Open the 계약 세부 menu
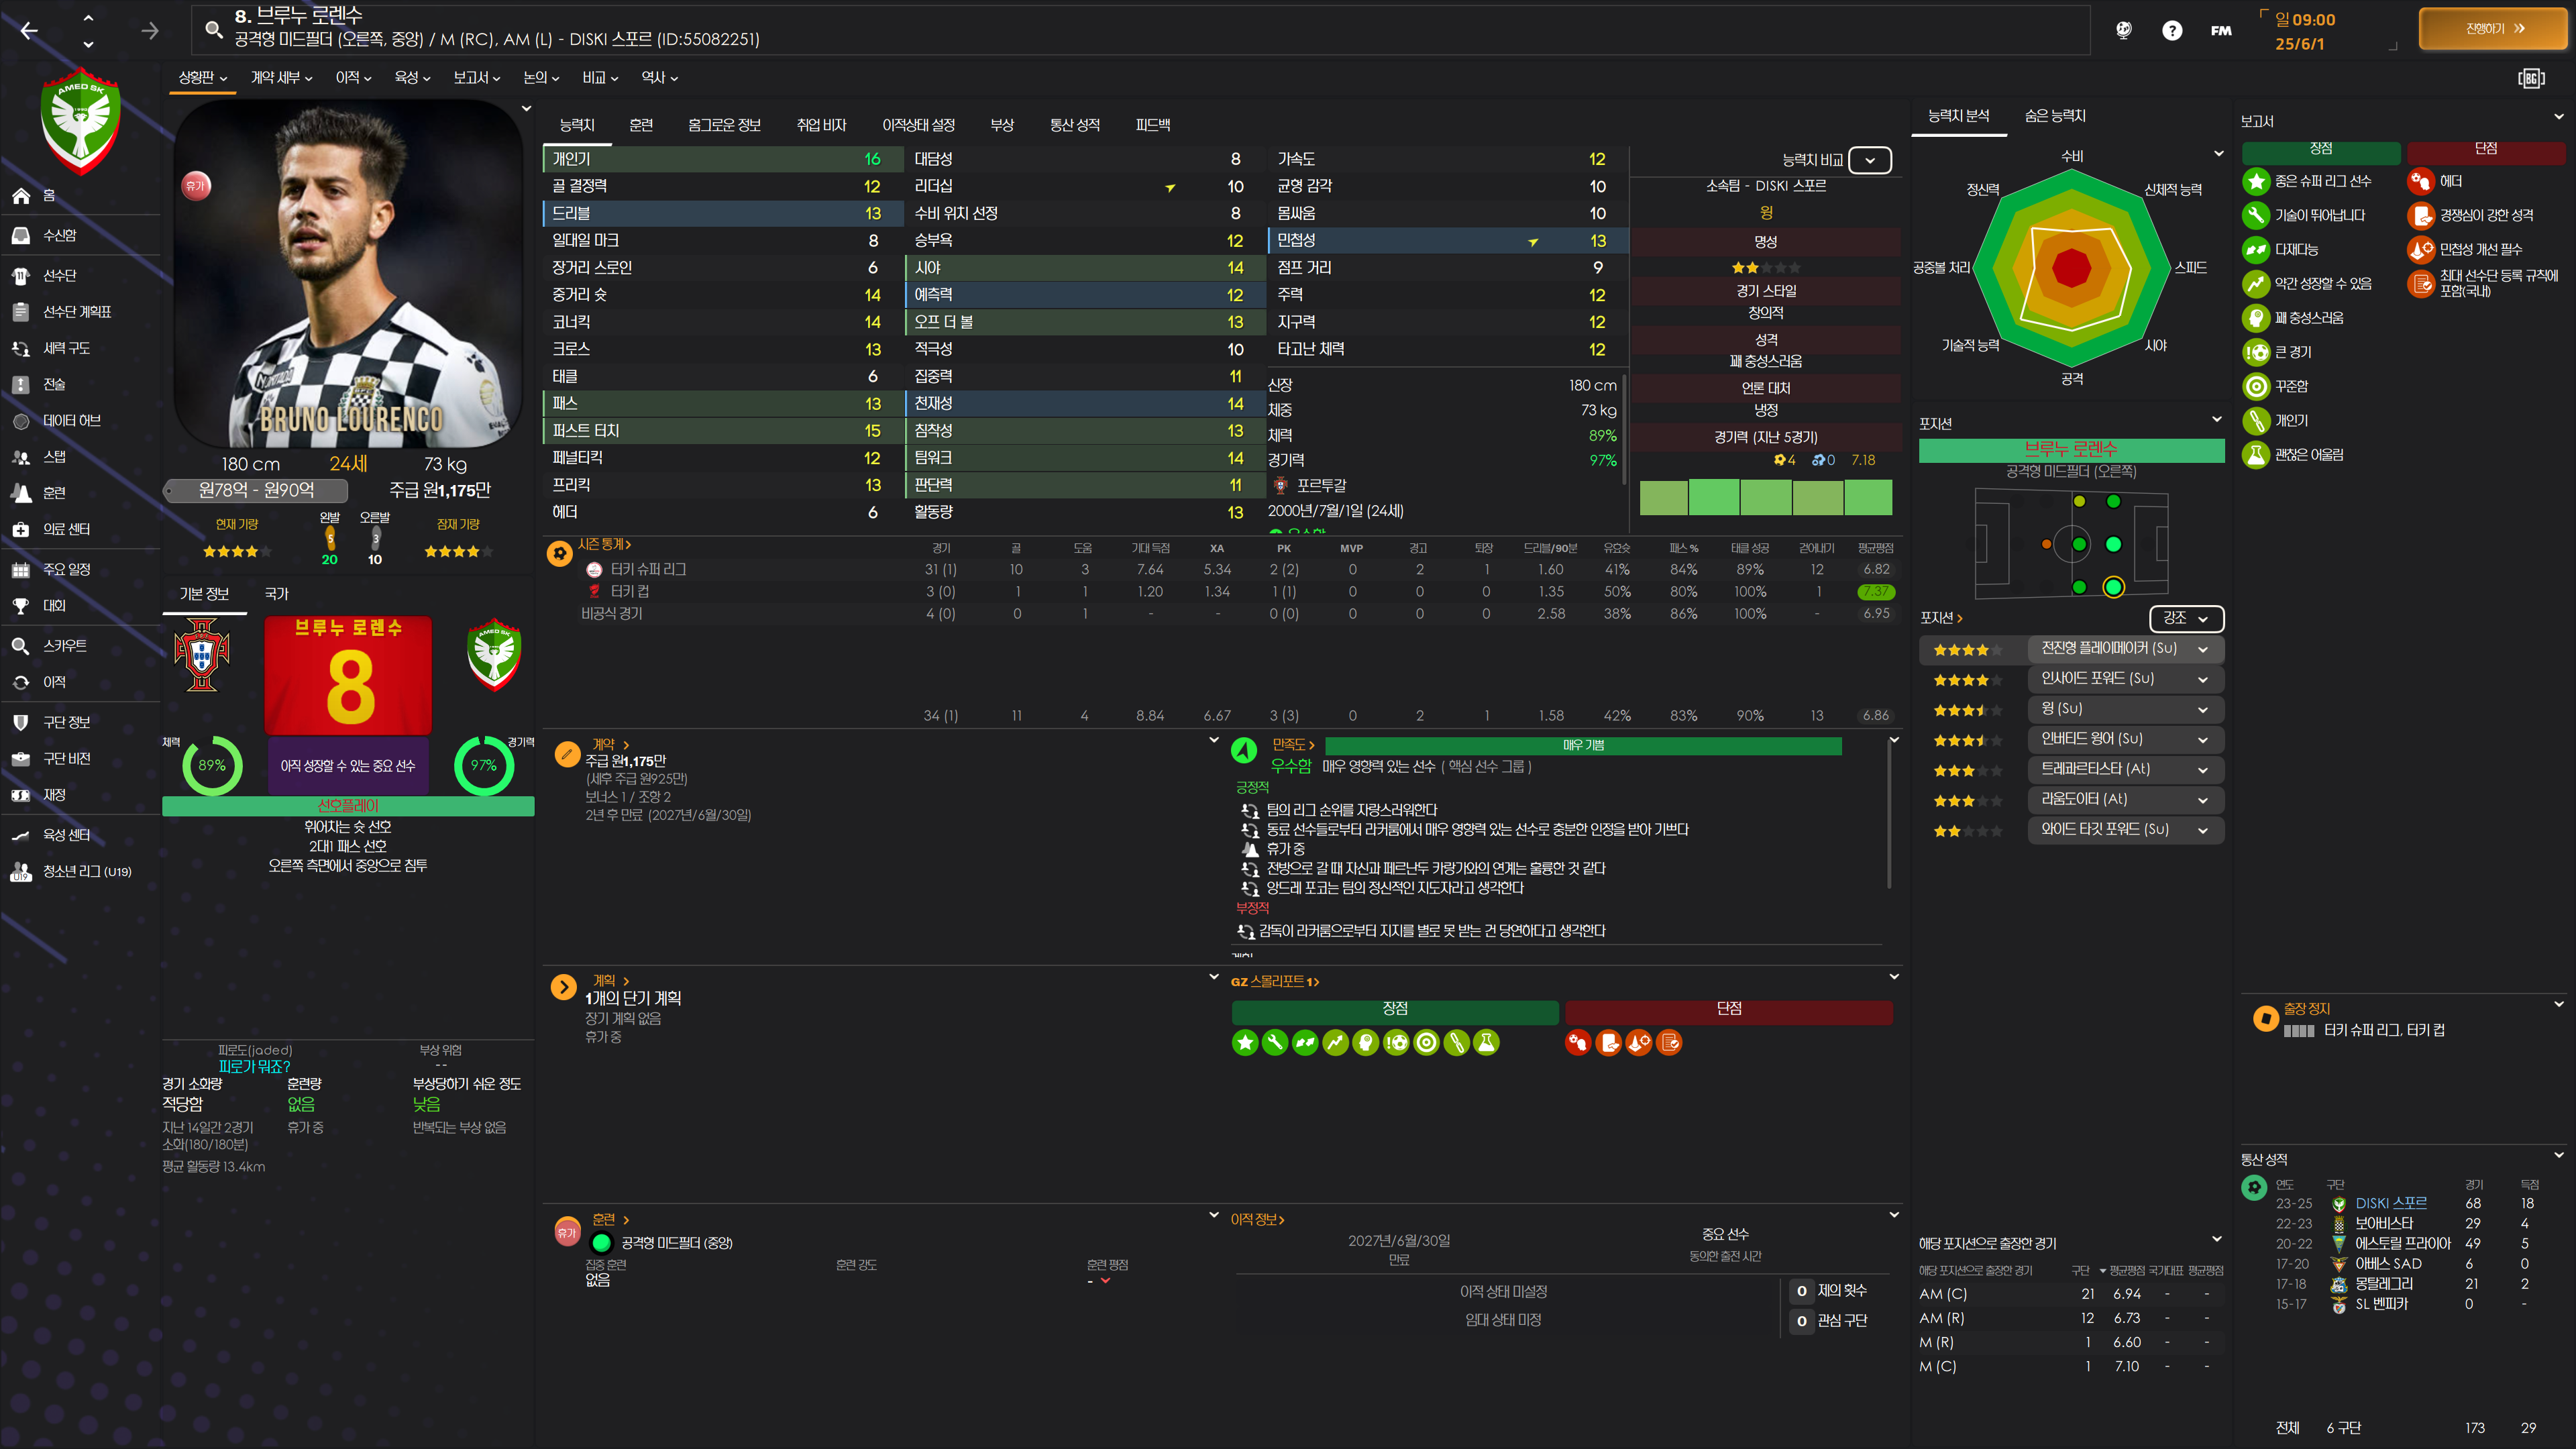 [281, 77]
